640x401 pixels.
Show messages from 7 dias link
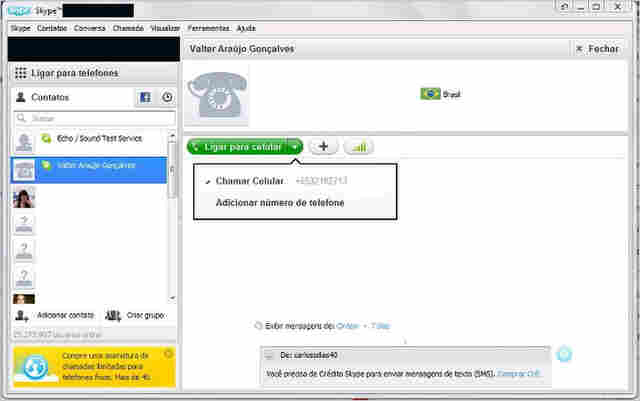[380, 326]
